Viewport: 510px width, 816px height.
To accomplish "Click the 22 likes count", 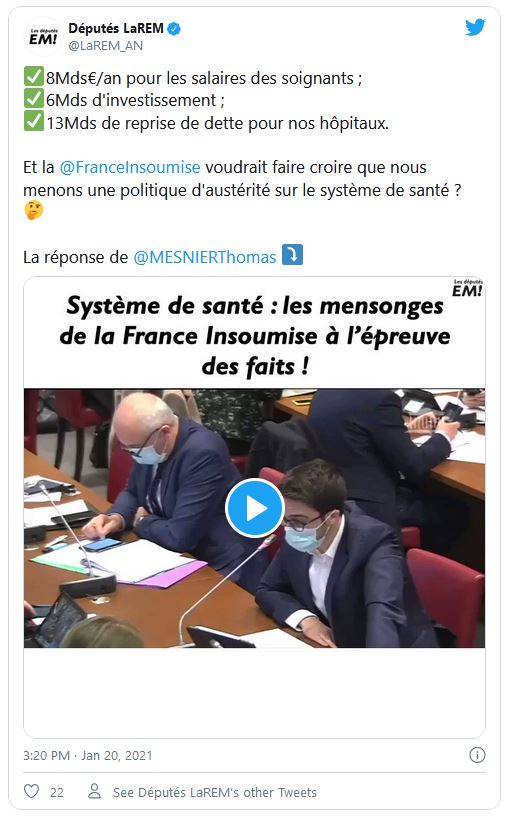I will point(57,792).
